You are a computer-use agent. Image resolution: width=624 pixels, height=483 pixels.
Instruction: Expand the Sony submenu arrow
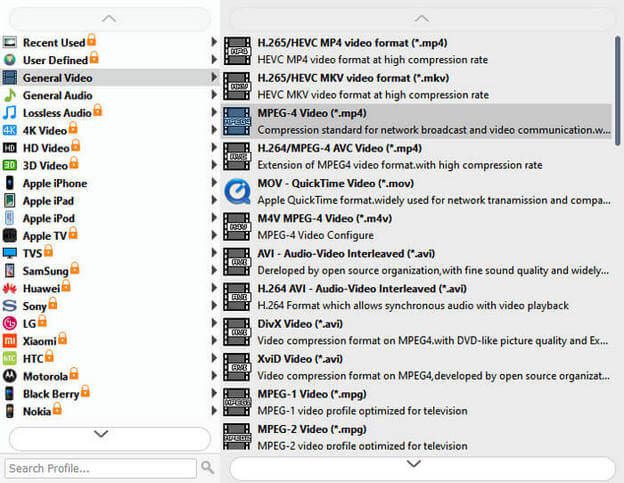coord(214,306)
